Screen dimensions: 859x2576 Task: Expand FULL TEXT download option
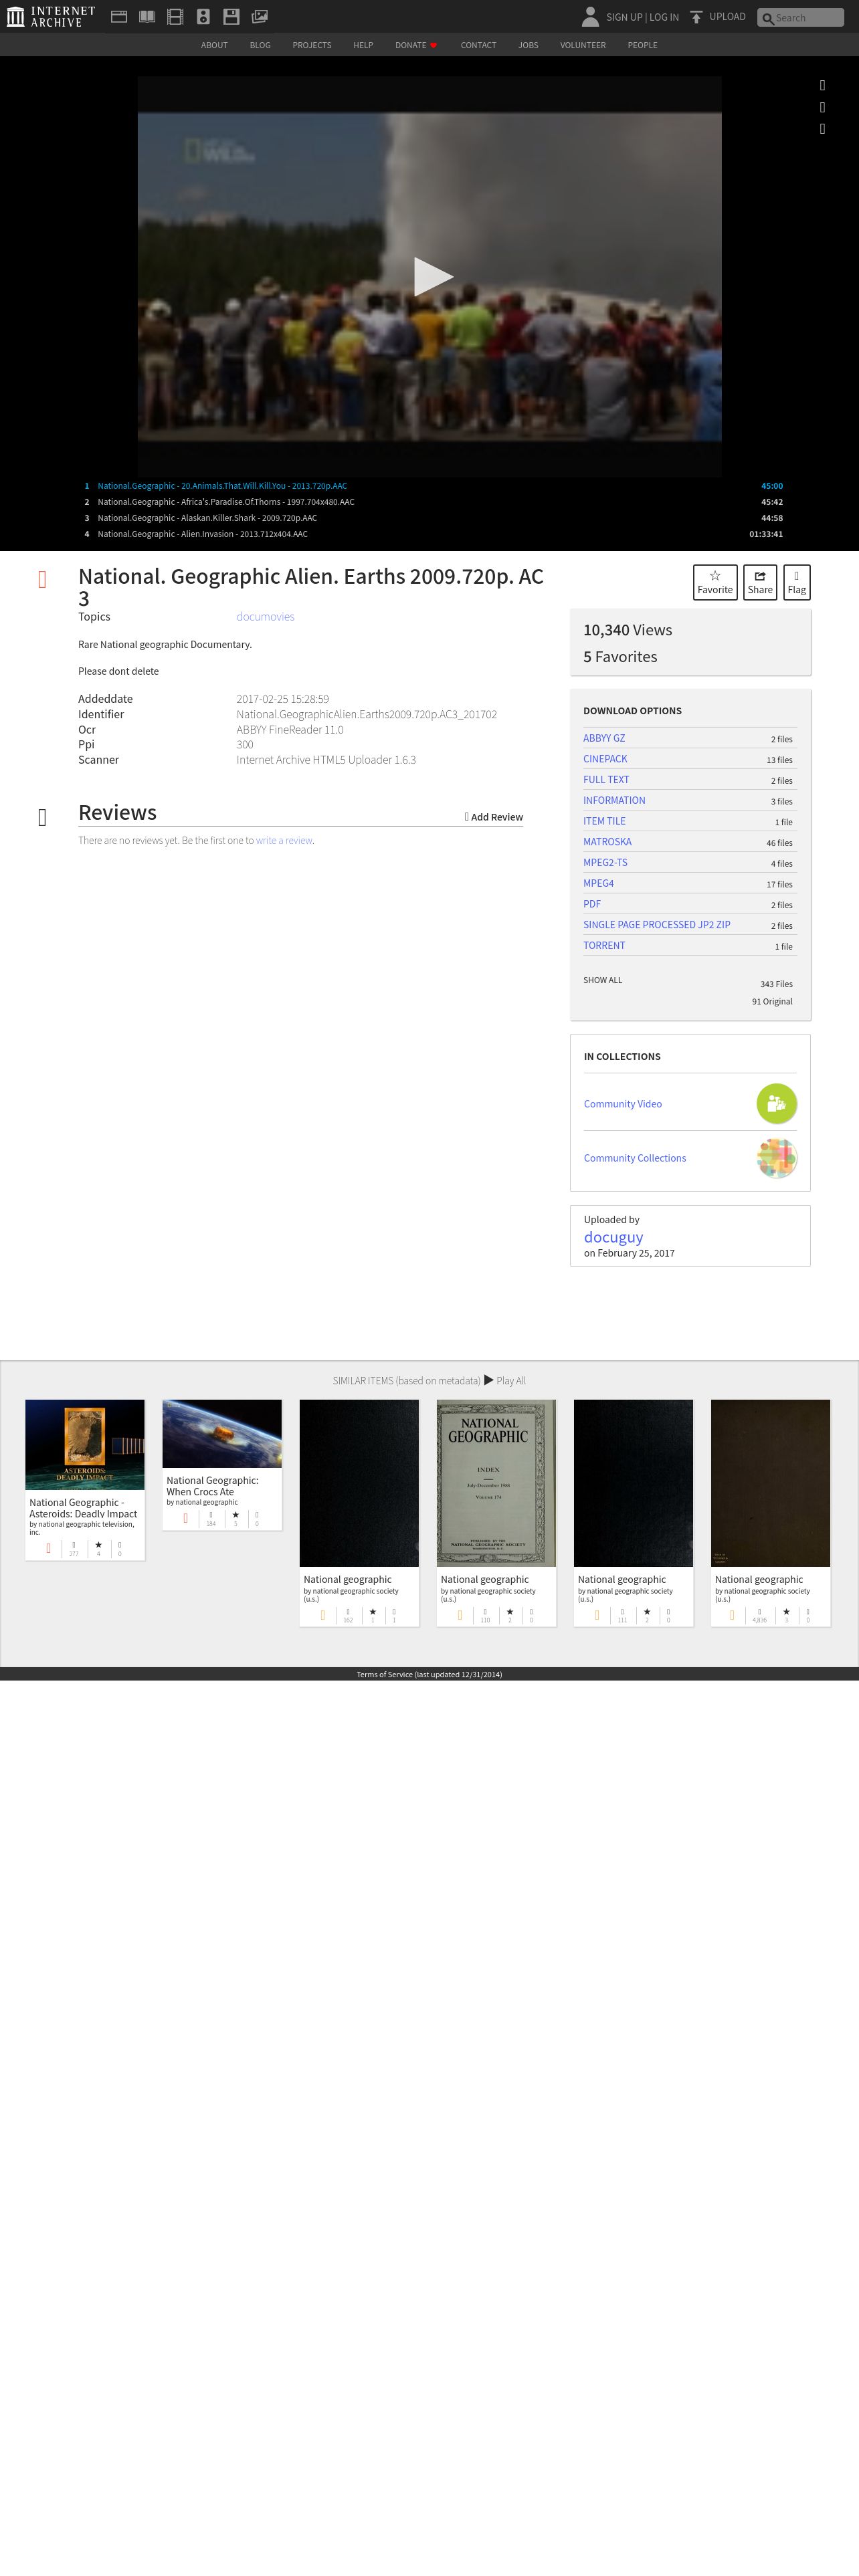click(x=606, y=780)
